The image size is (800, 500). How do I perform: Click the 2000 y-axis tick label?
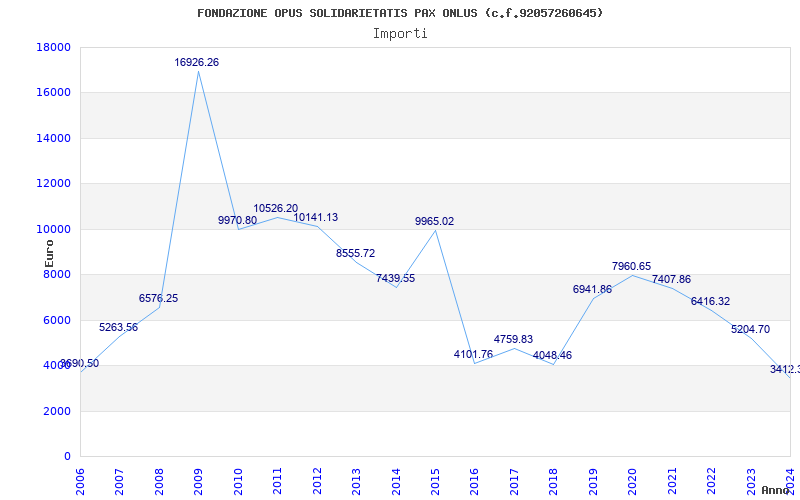click(57, 411)
